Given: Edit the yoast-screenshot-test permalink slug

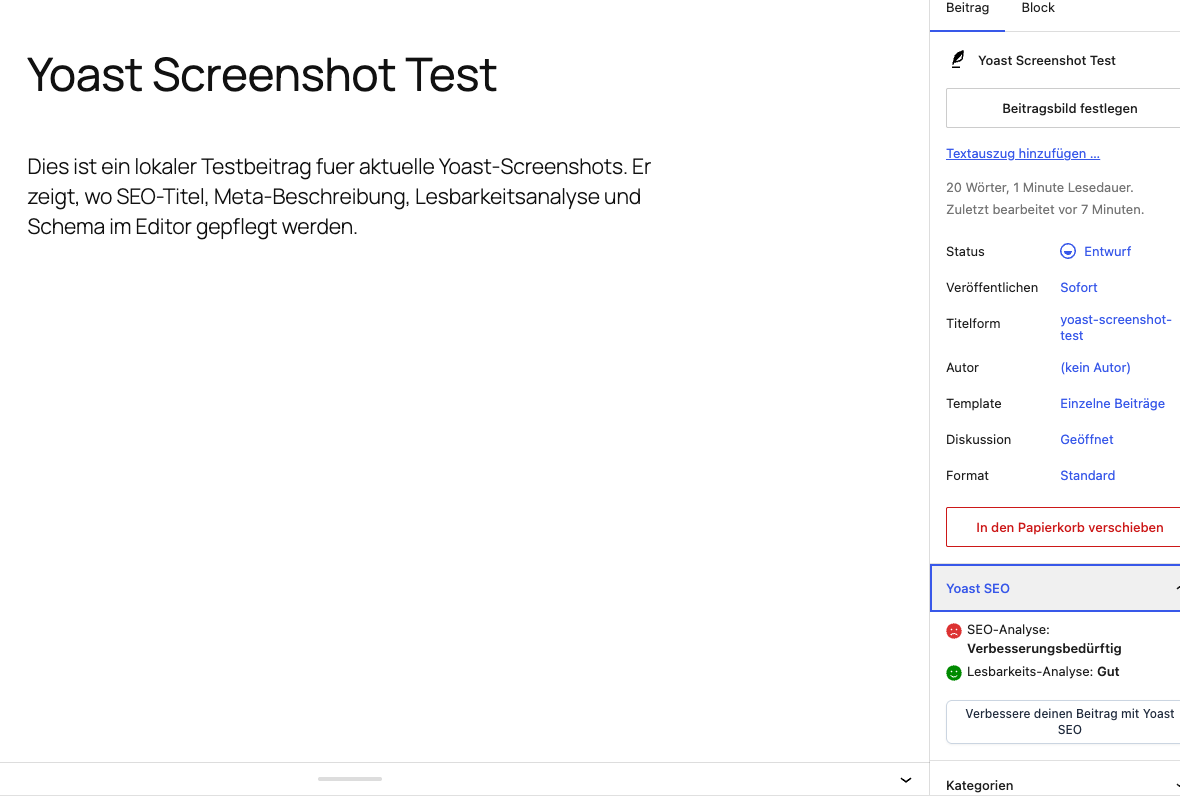Looking at the screenshot, I should pos(1115,327).
